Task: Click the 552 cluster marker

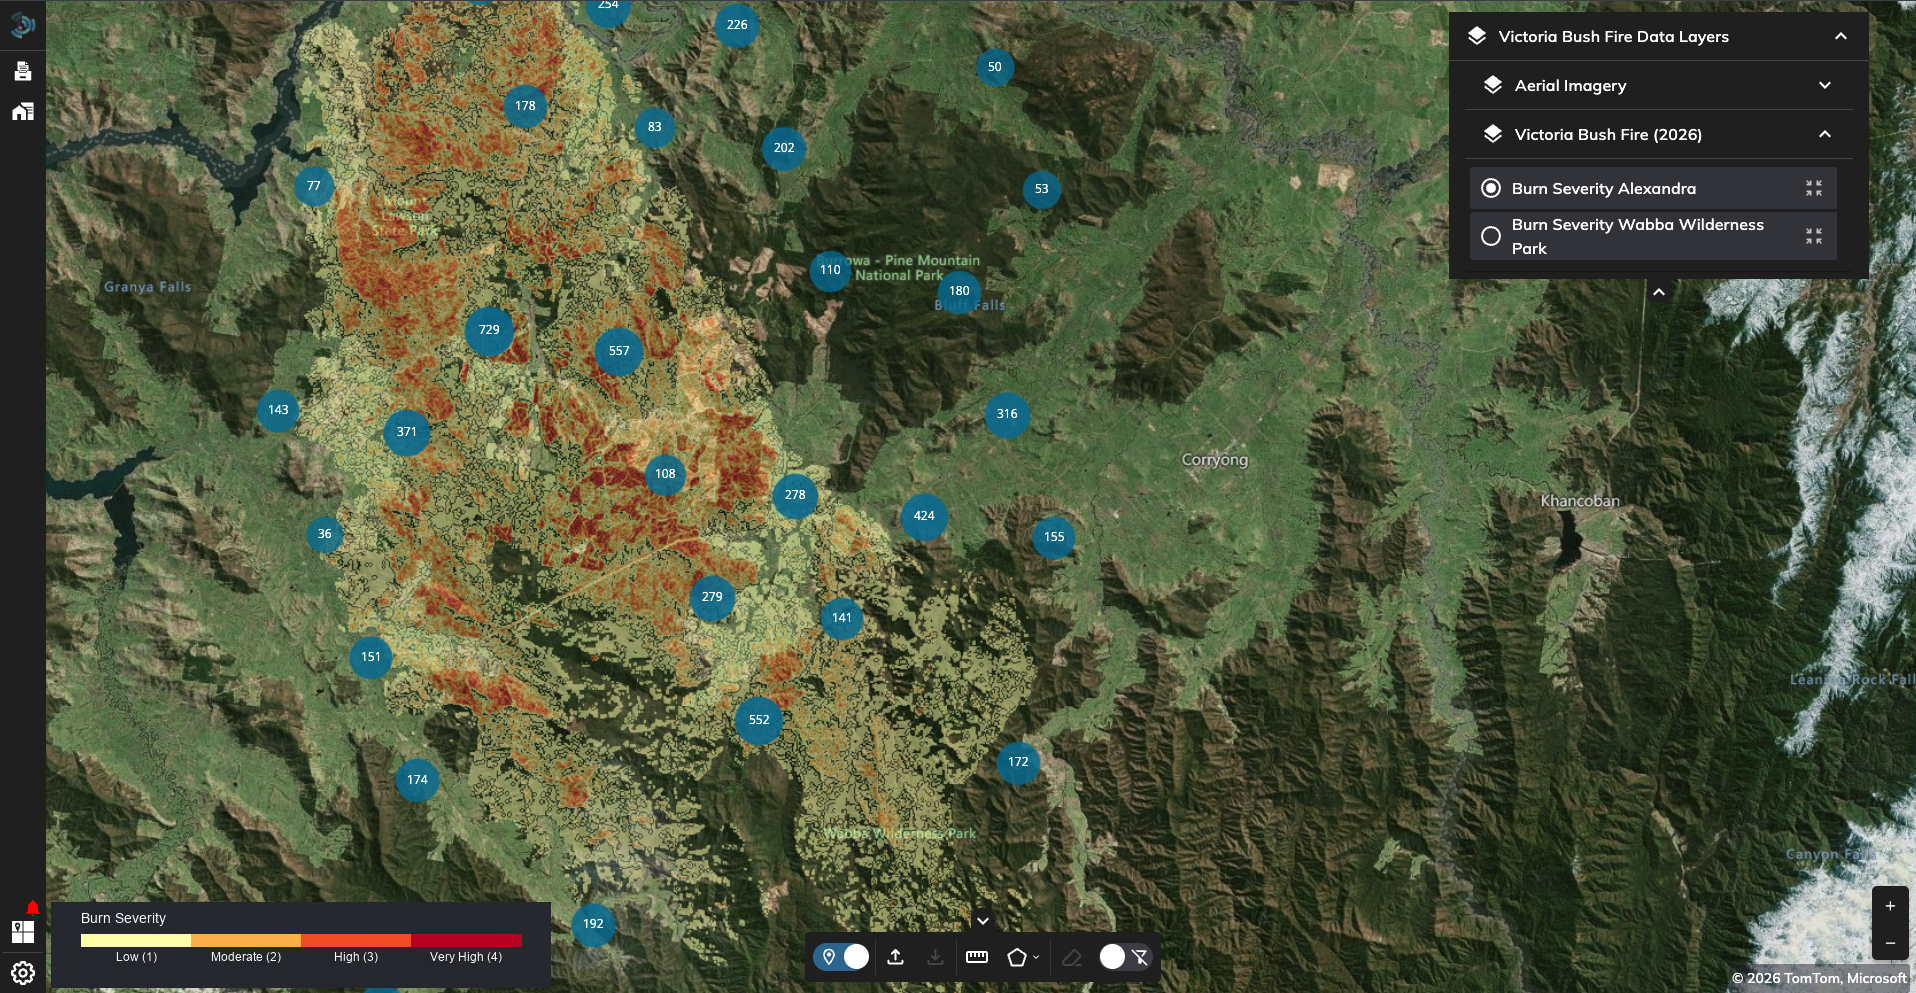Action: coord(759,720)
